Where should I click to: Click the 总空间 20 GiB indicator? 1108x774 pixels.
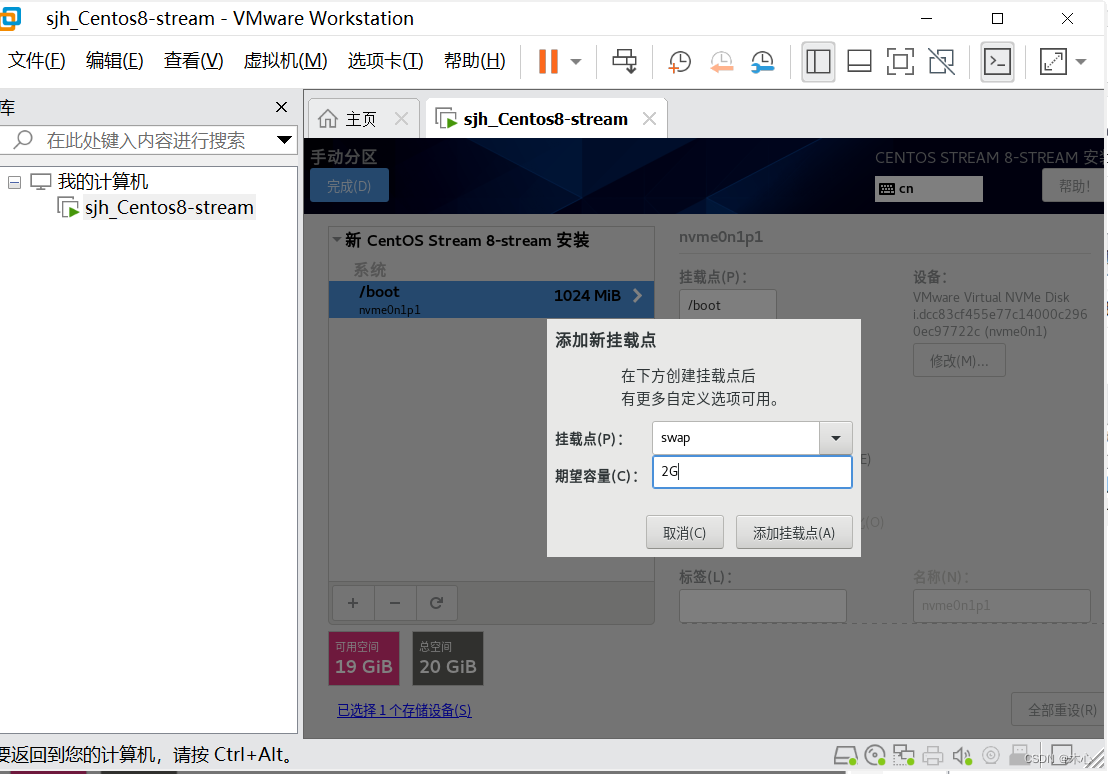coord(448,658)
